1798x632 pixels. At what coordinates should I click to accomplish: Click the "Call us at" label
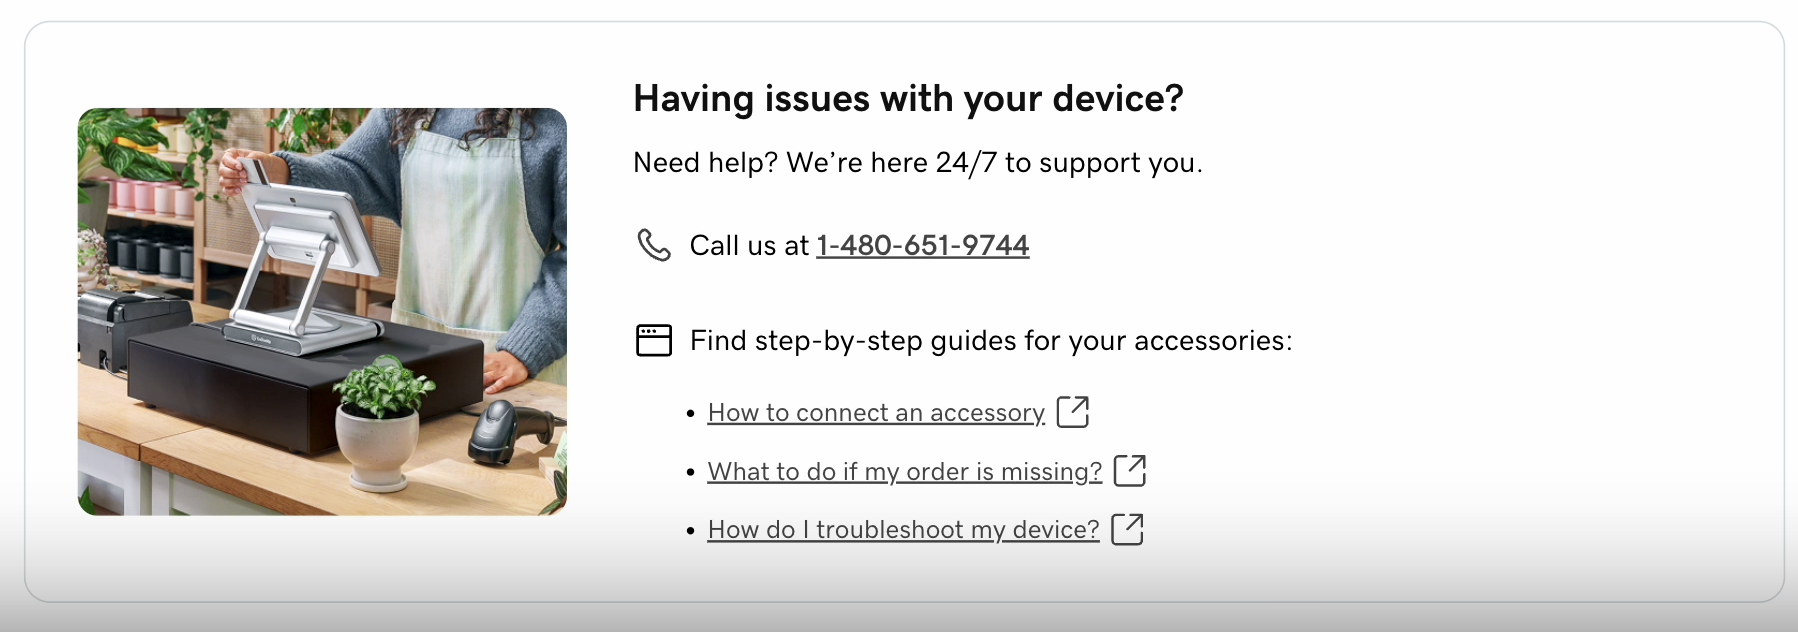(x=749, y=246)
